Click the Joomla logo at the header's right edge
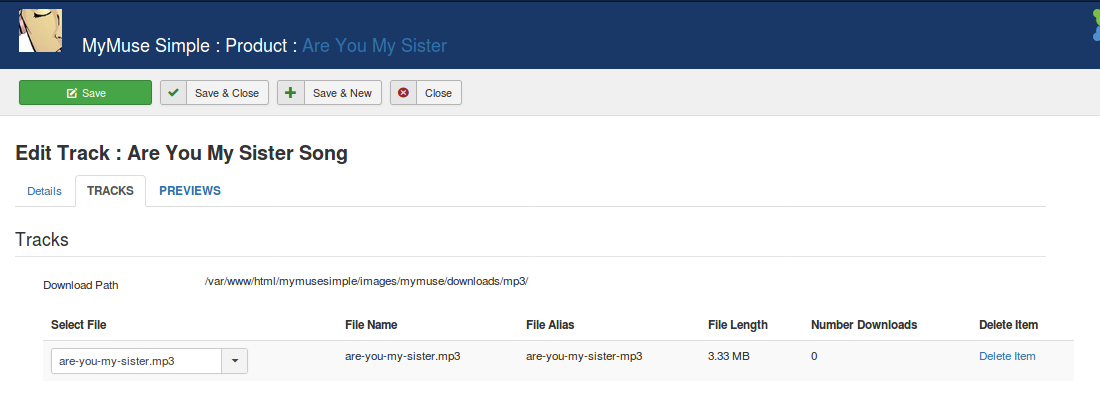Image resolution: width=1100 pixels, height=412 pixels. click(x=1094, y=27)
